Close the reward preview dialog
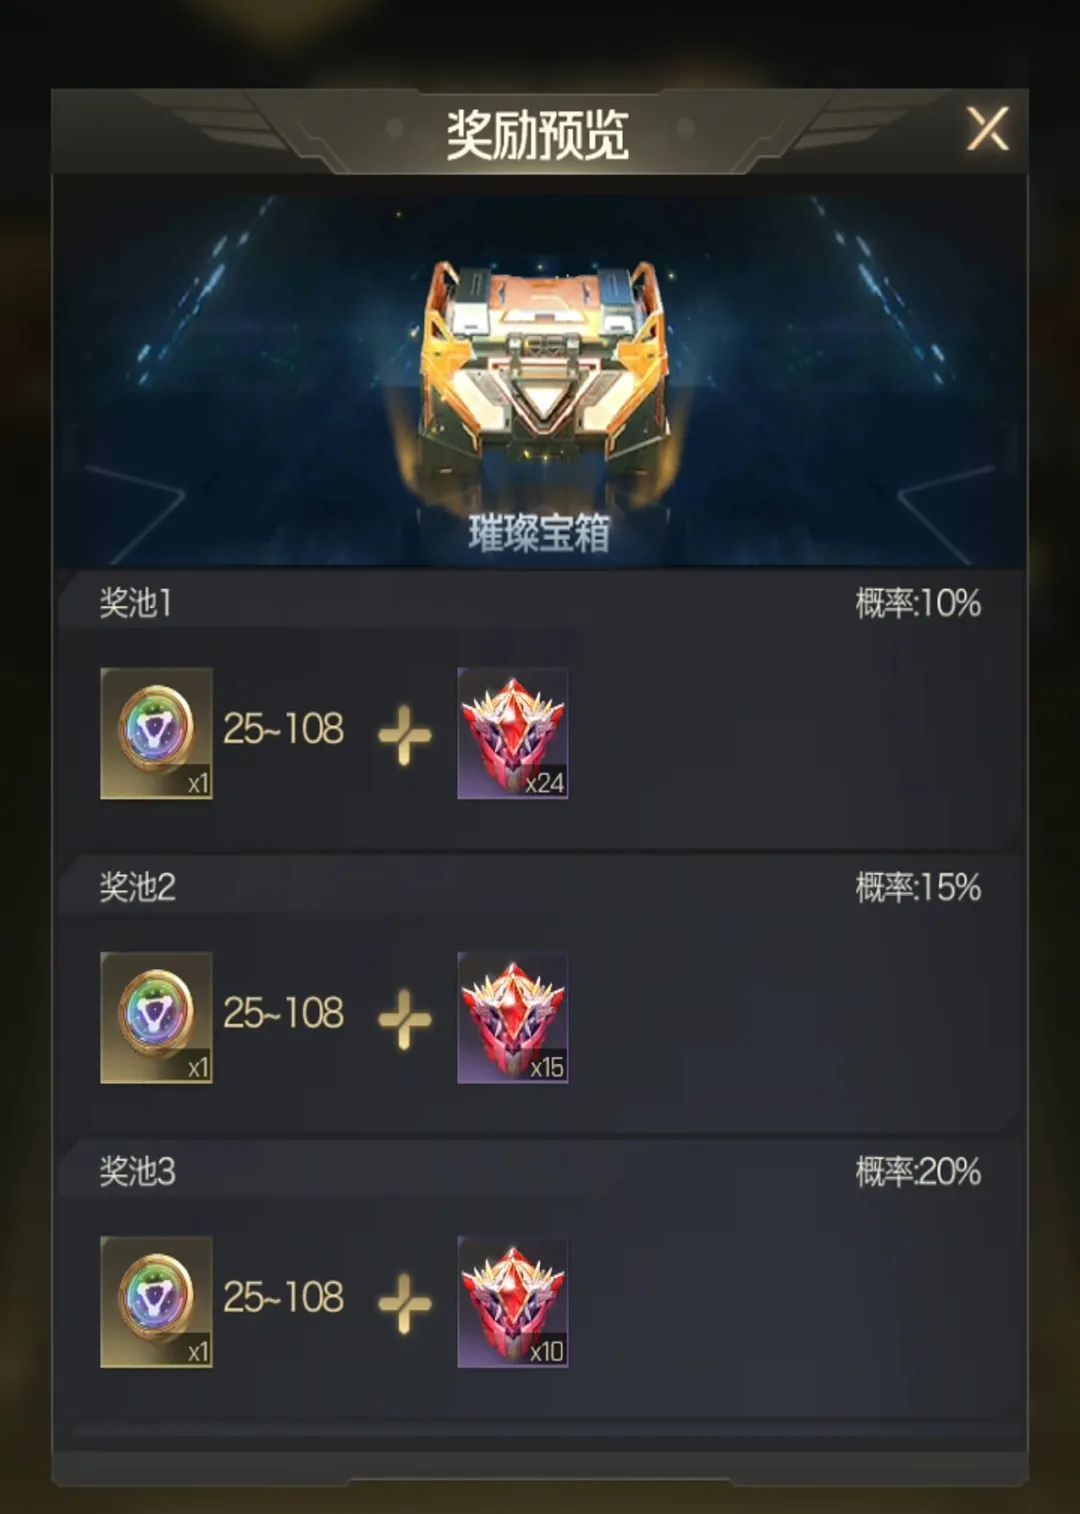The image size is (1080, 1514). pos(987,130)
